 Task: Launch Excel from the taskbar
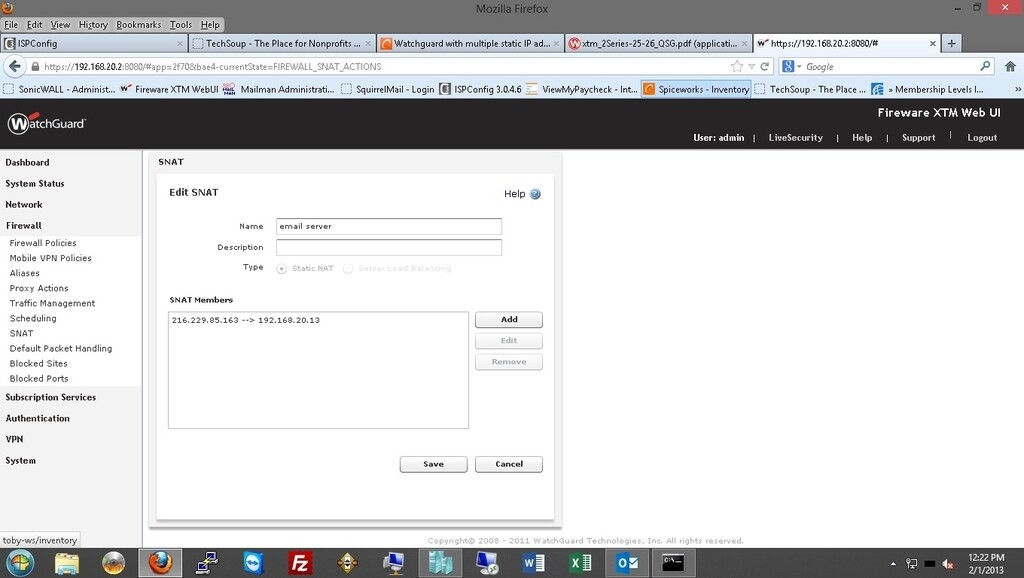click(x=580, y=563)
